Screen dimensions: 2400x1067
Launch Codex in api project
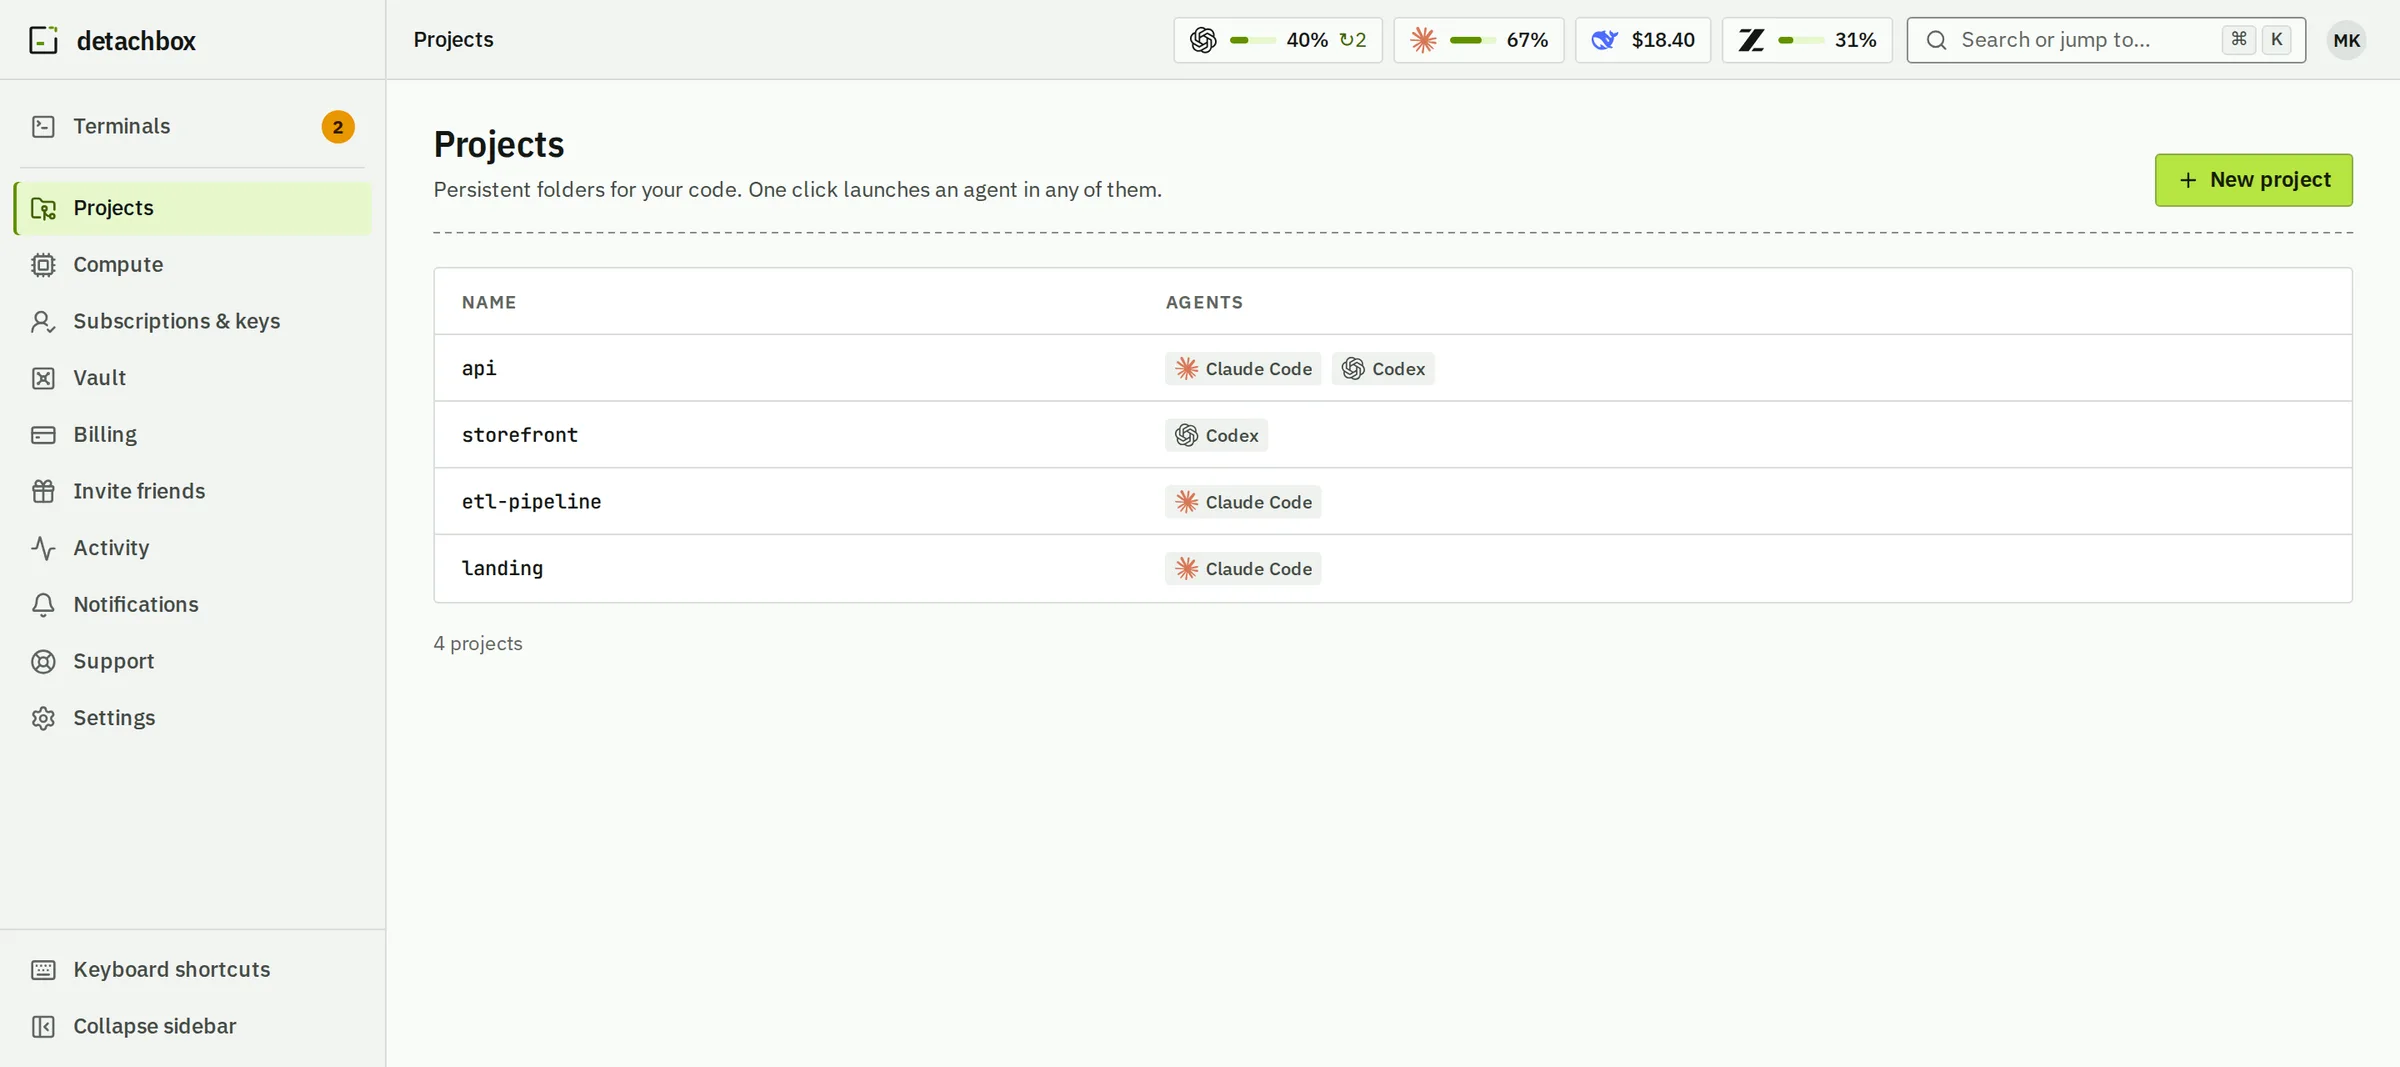pos(1383,369)
